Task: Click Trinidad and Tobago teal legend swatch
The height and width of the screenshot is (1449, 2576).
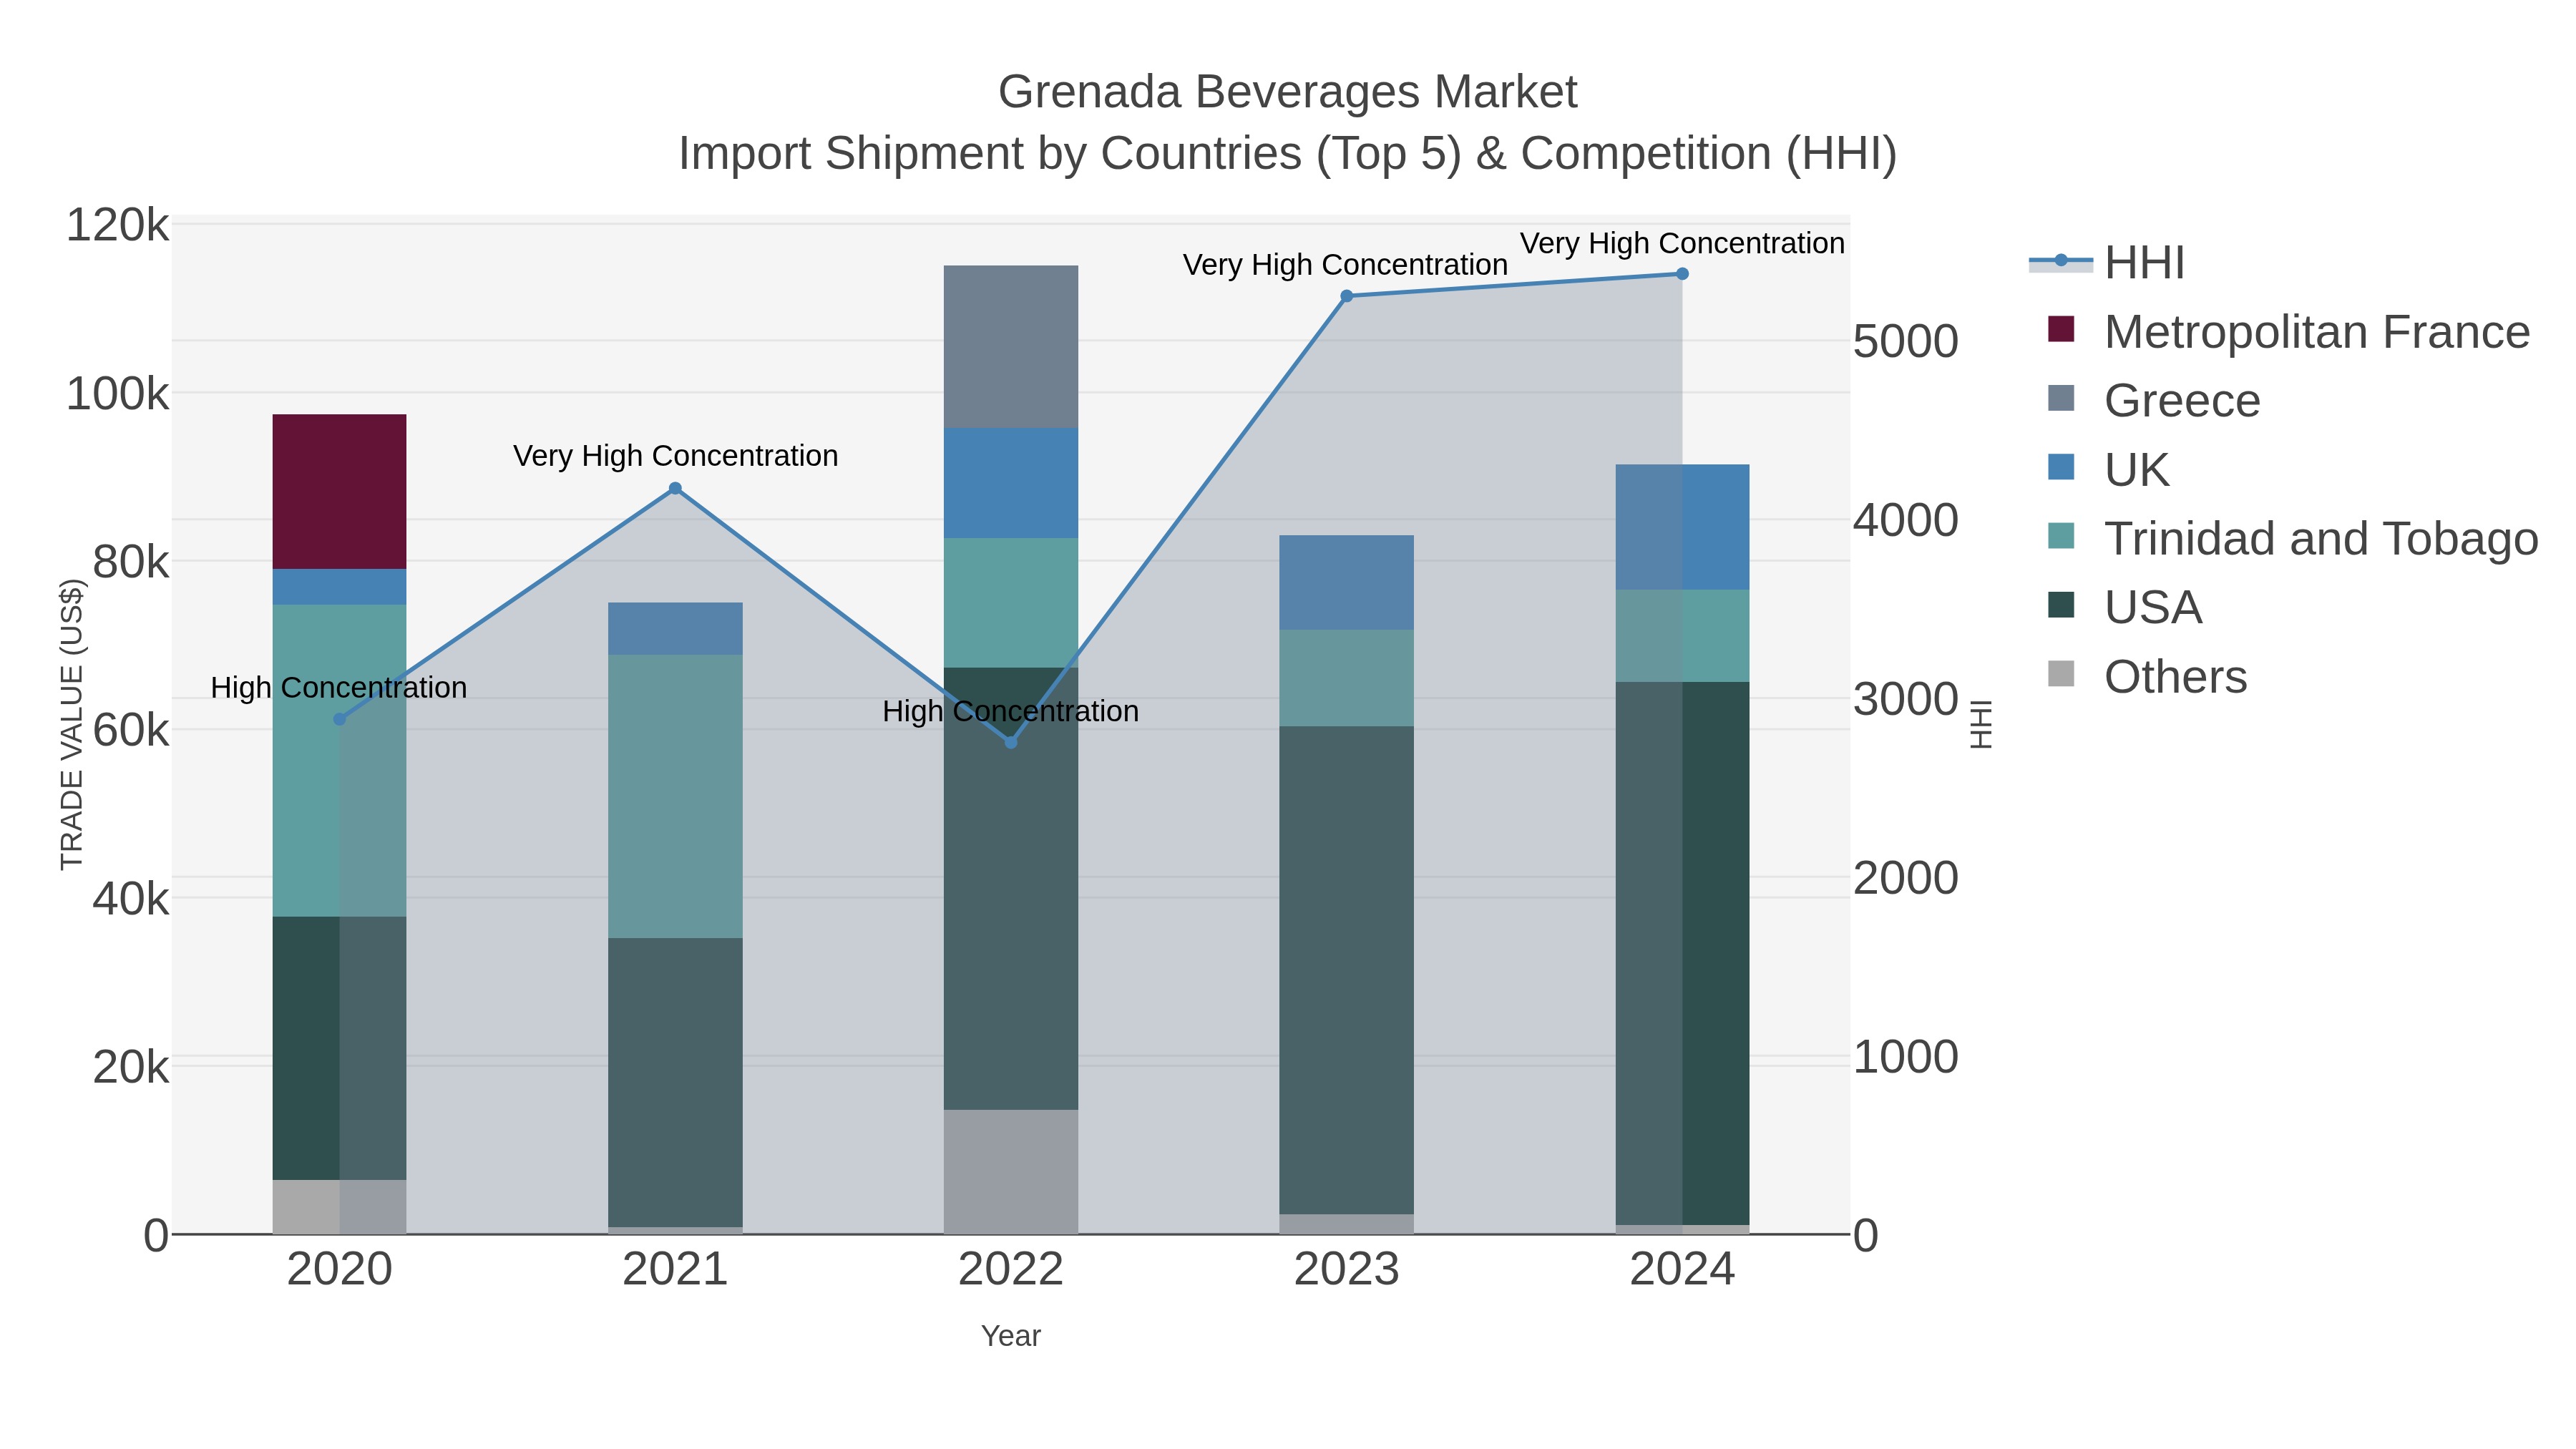Action: (2061, 536)
